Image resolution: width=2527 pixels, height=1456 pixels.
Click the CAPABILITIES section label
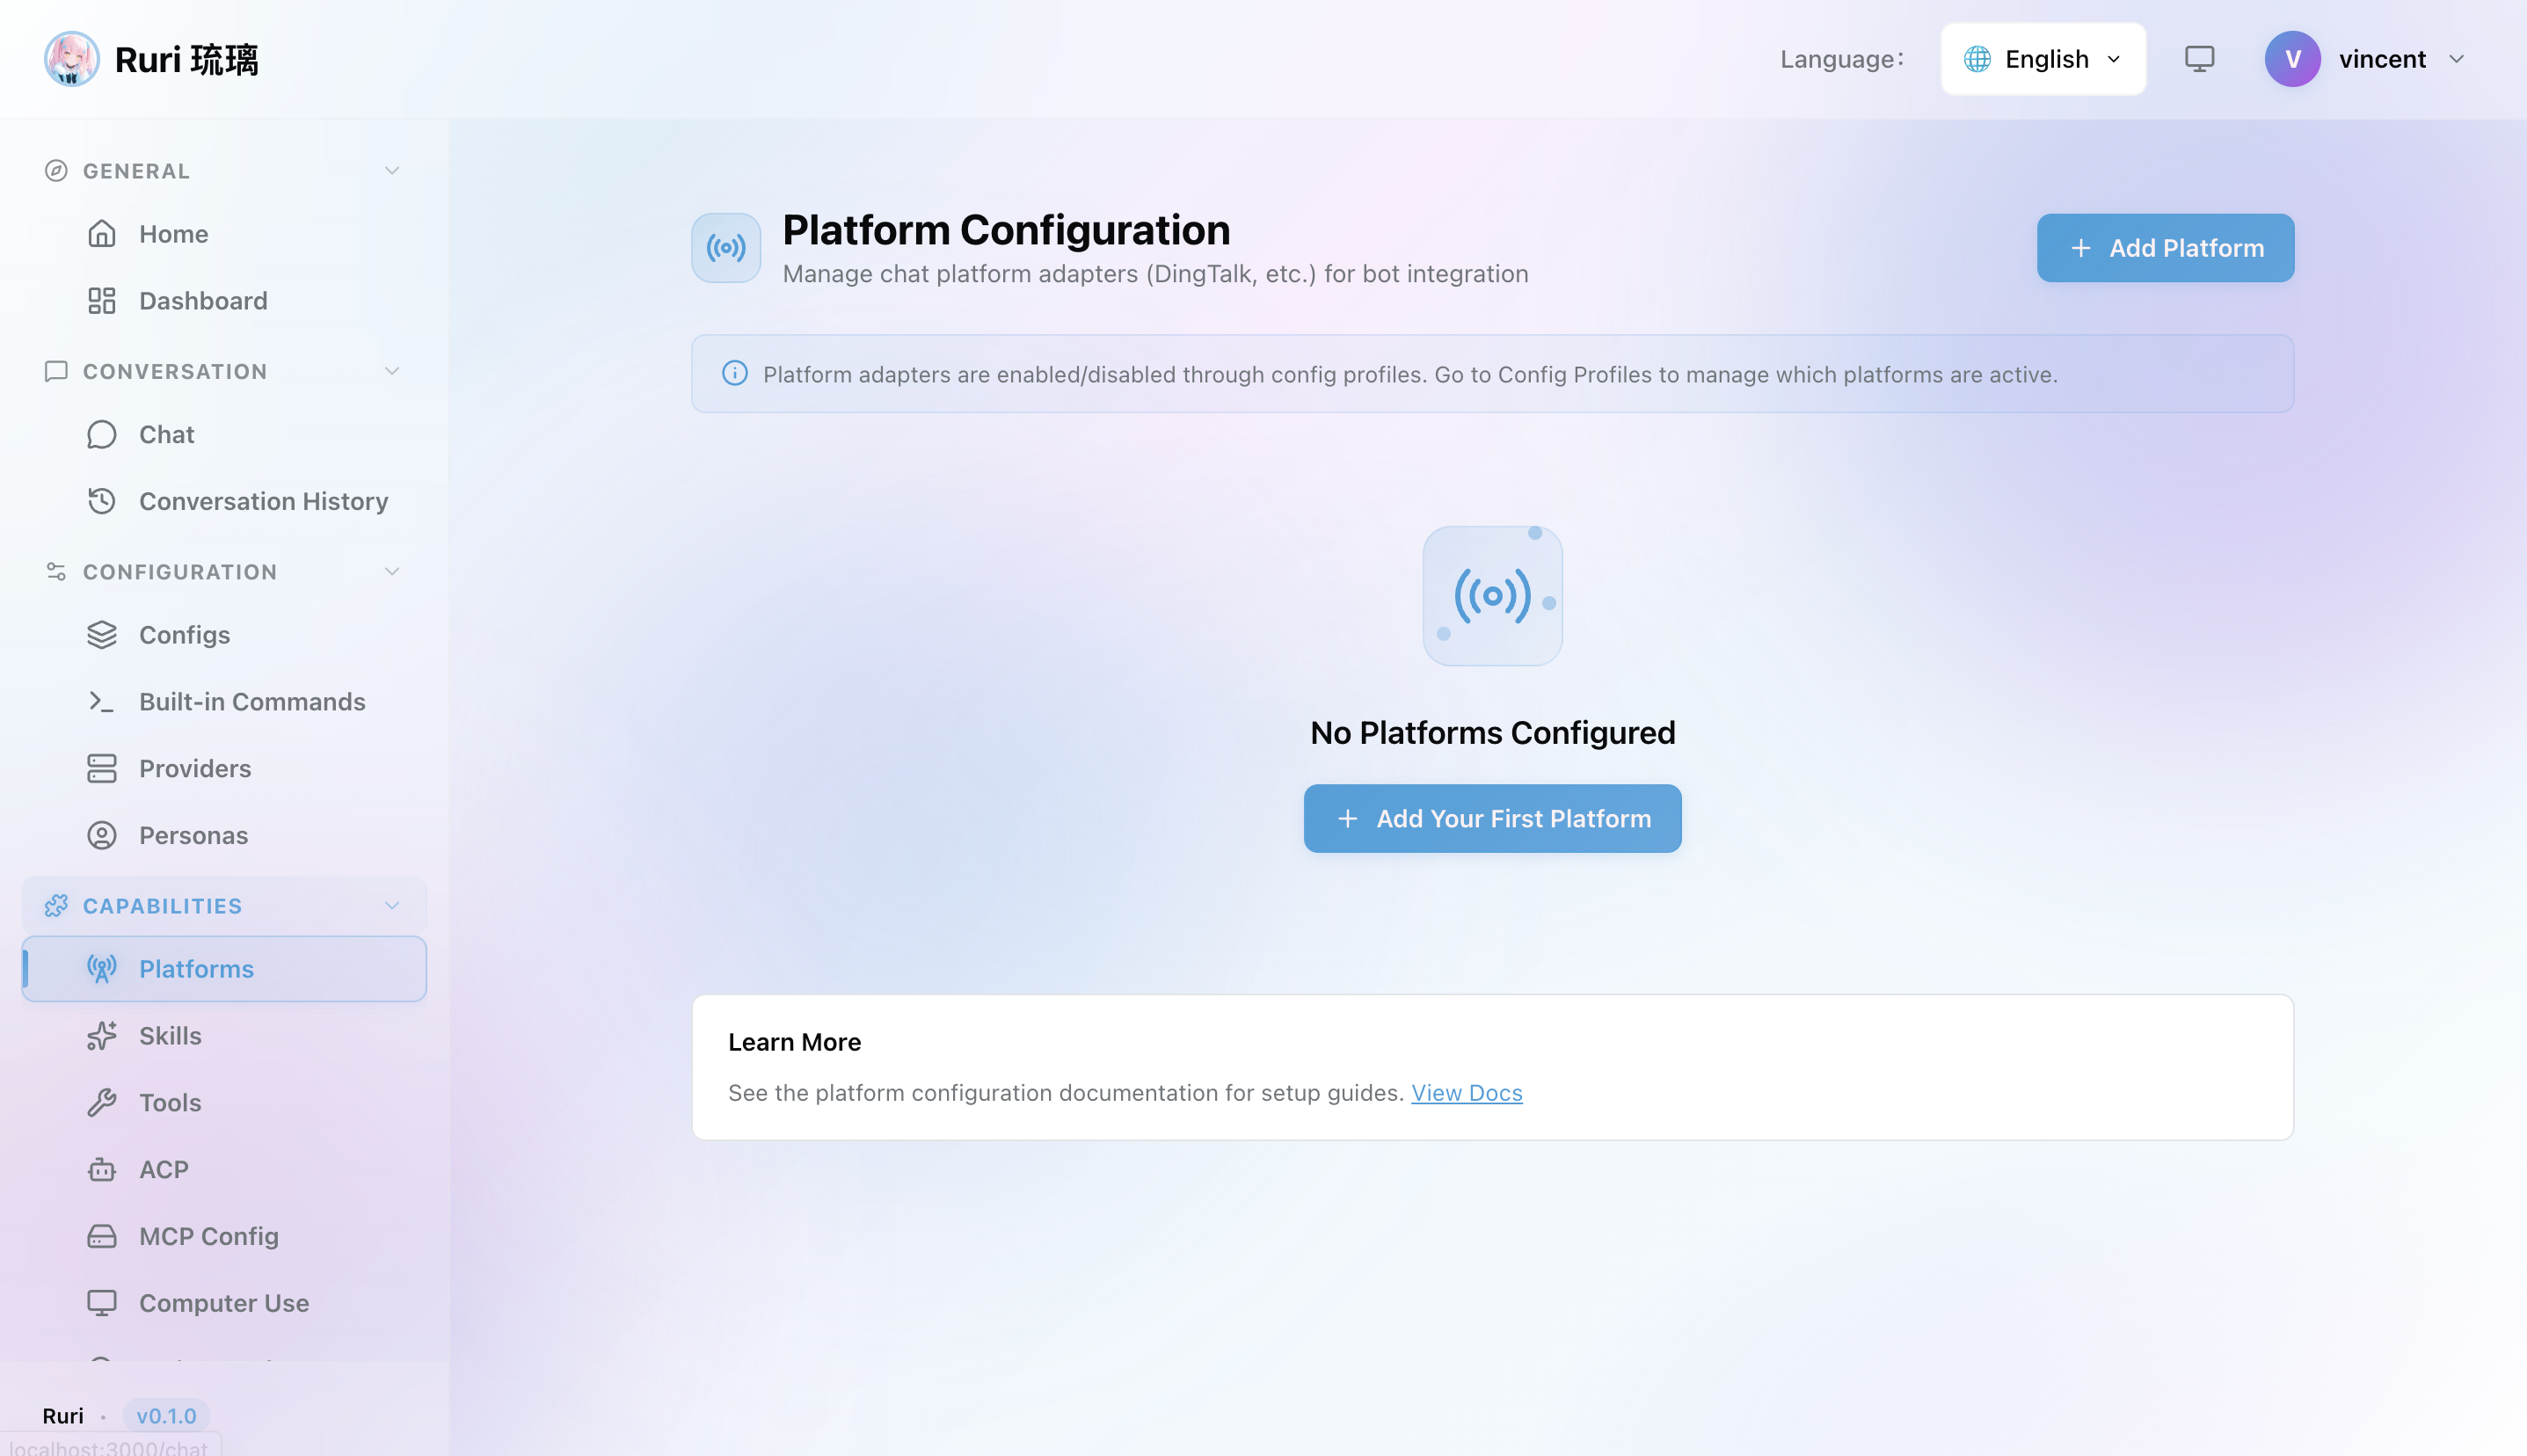162,906
